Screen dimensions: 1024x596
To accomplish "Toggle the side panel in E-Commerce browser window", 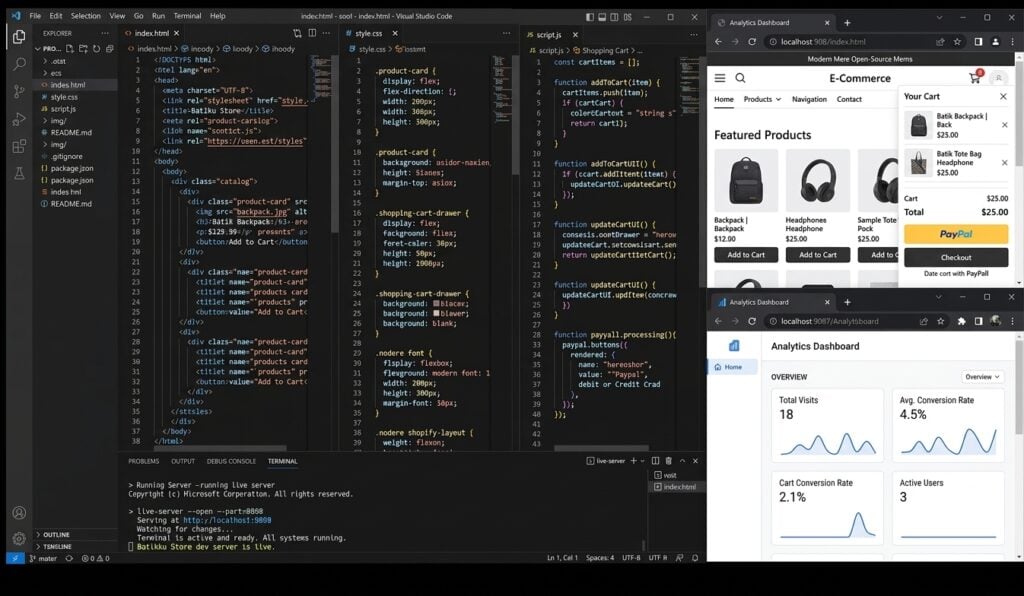I will coord(978,41).
